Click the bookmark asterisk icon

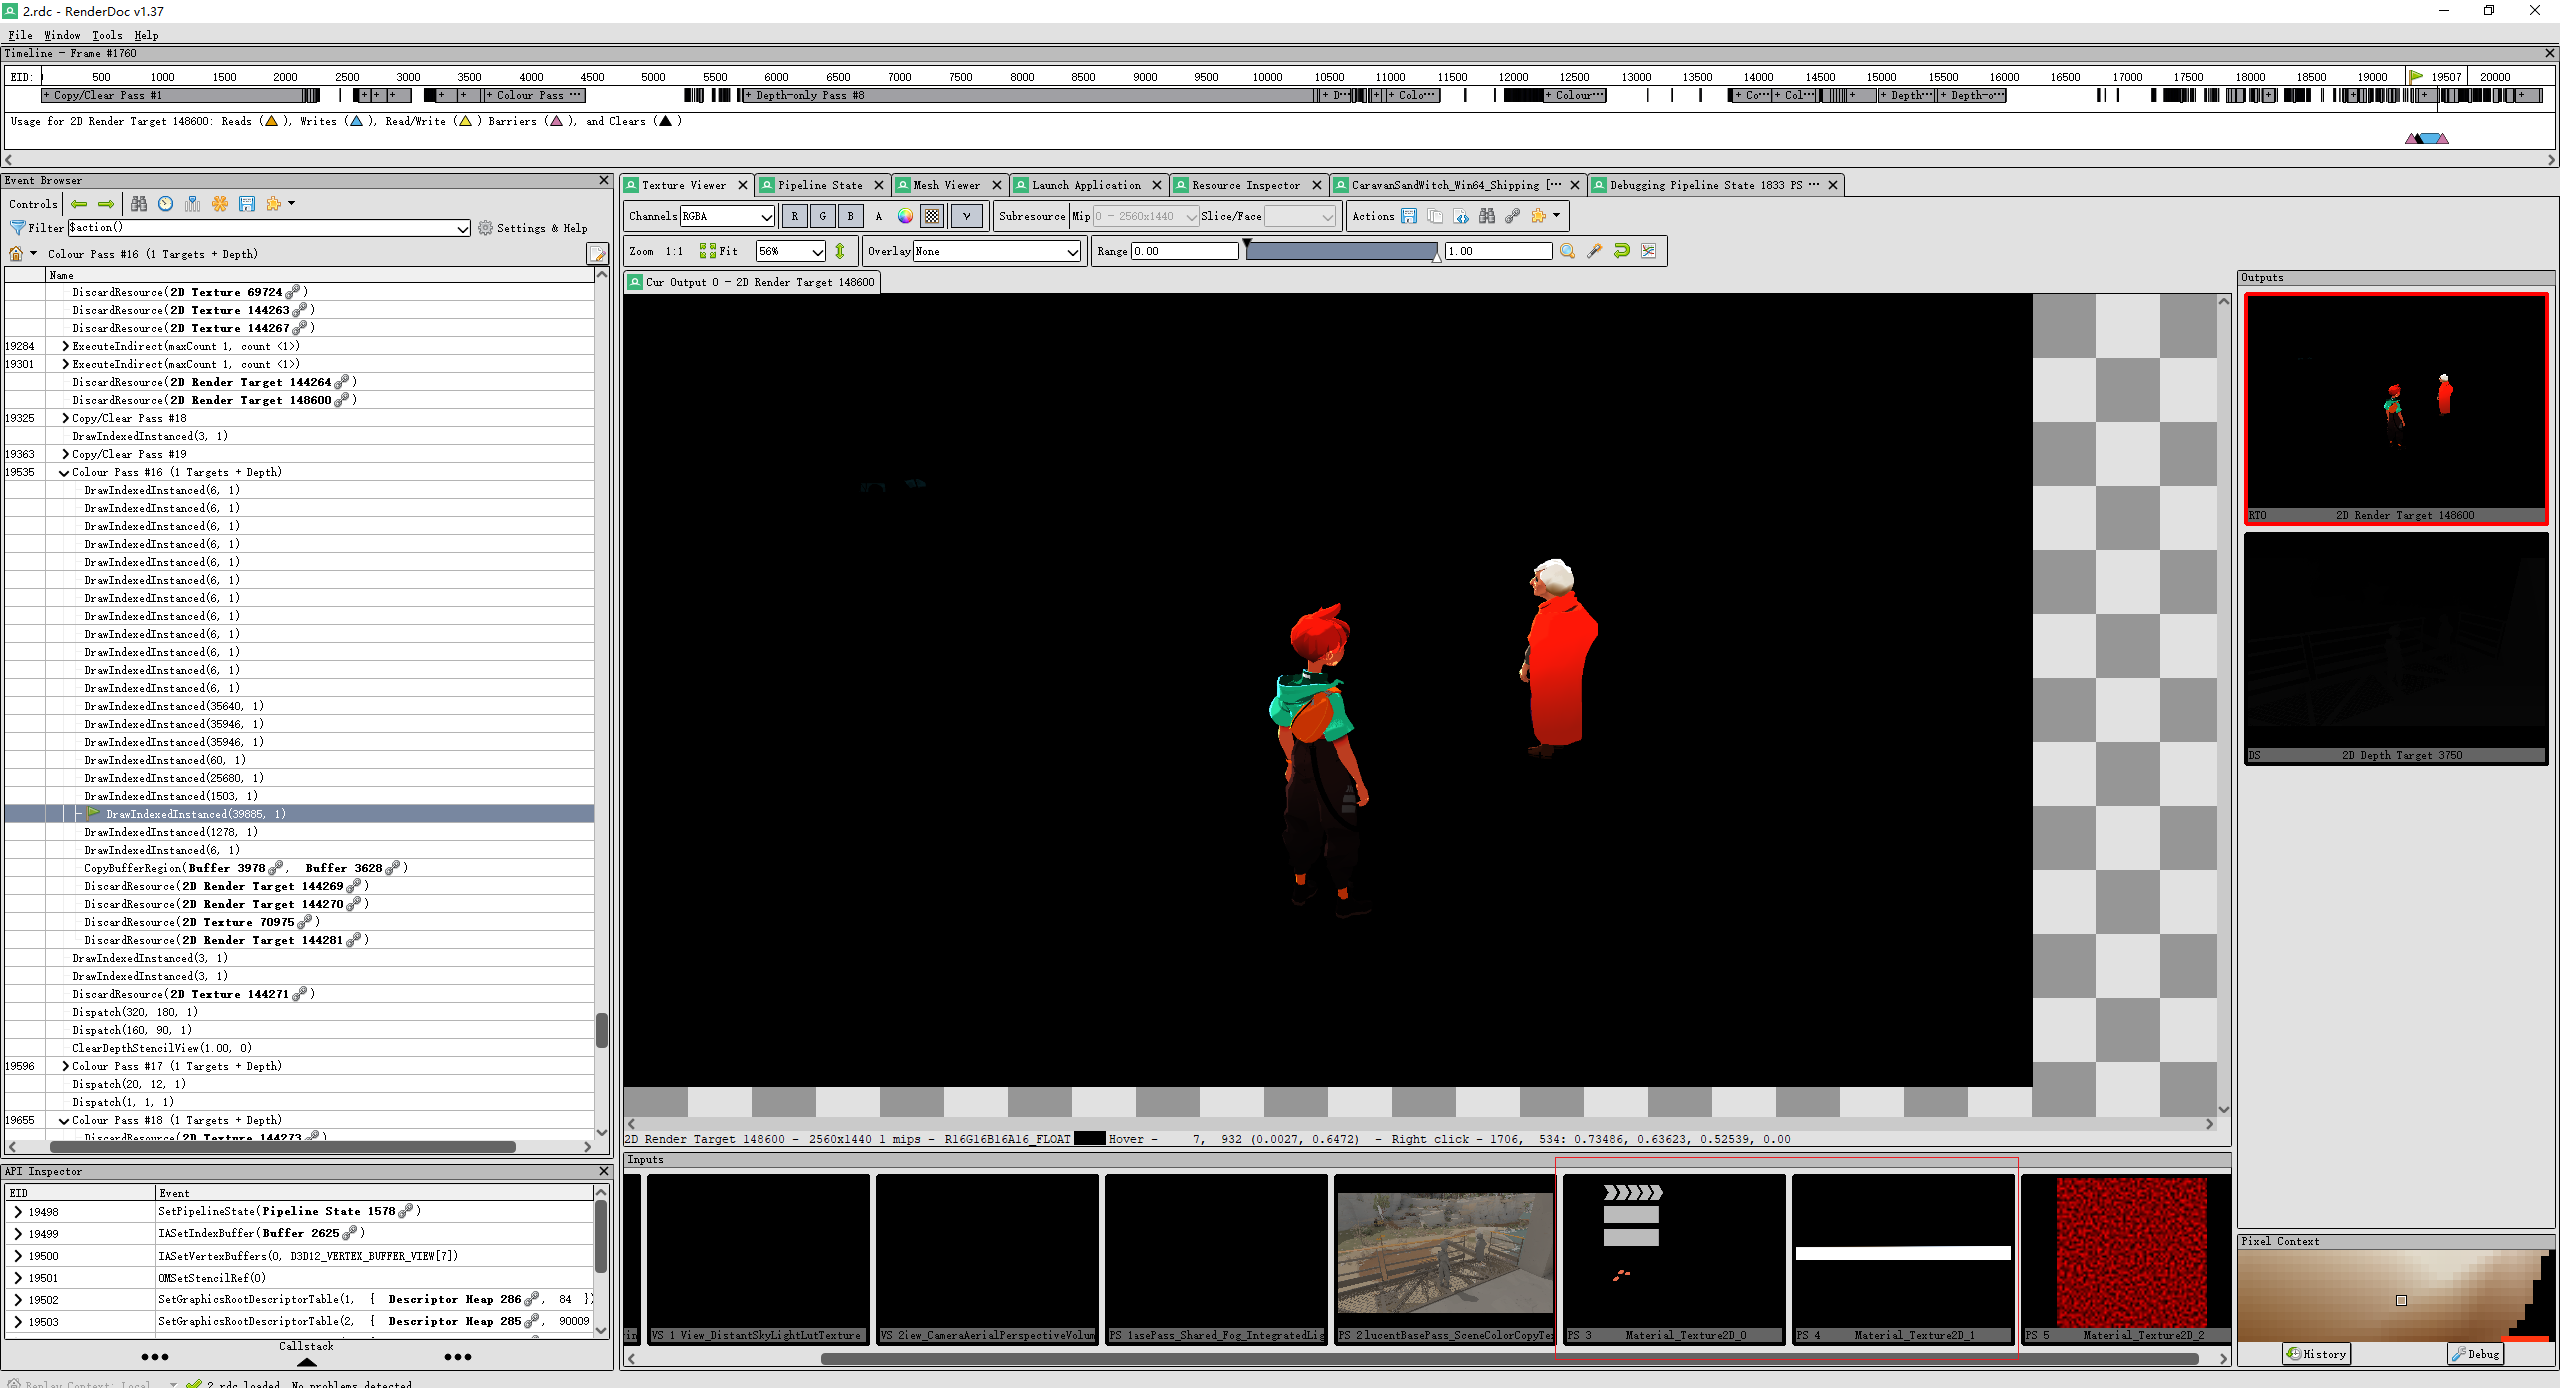(x=220, y=204)
